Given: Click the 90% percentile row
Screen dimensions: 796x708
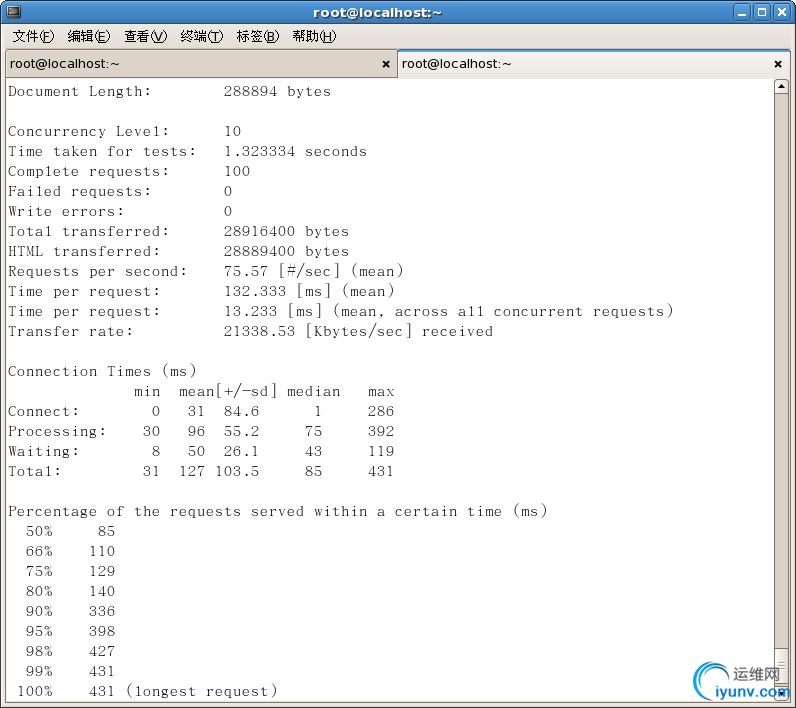Looking at the screenshot, I should (71, 611).
